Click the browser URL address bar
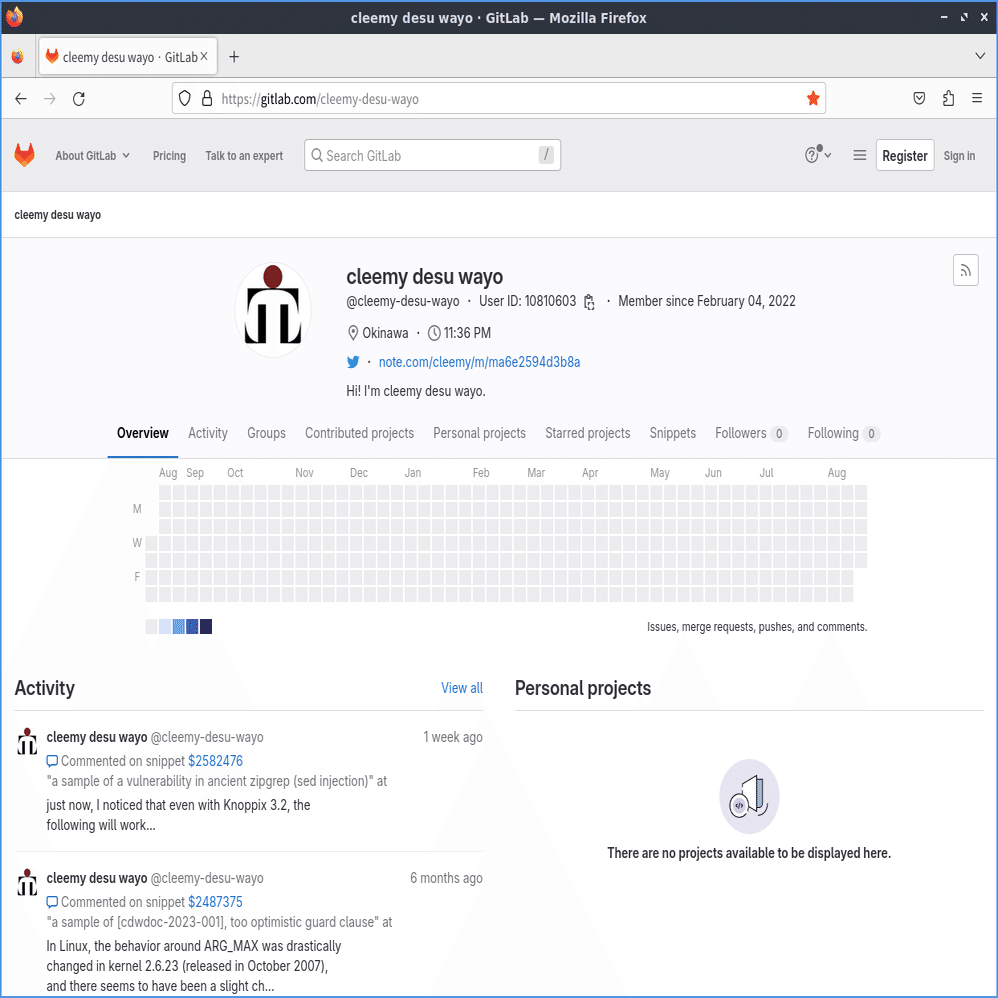 498,99
